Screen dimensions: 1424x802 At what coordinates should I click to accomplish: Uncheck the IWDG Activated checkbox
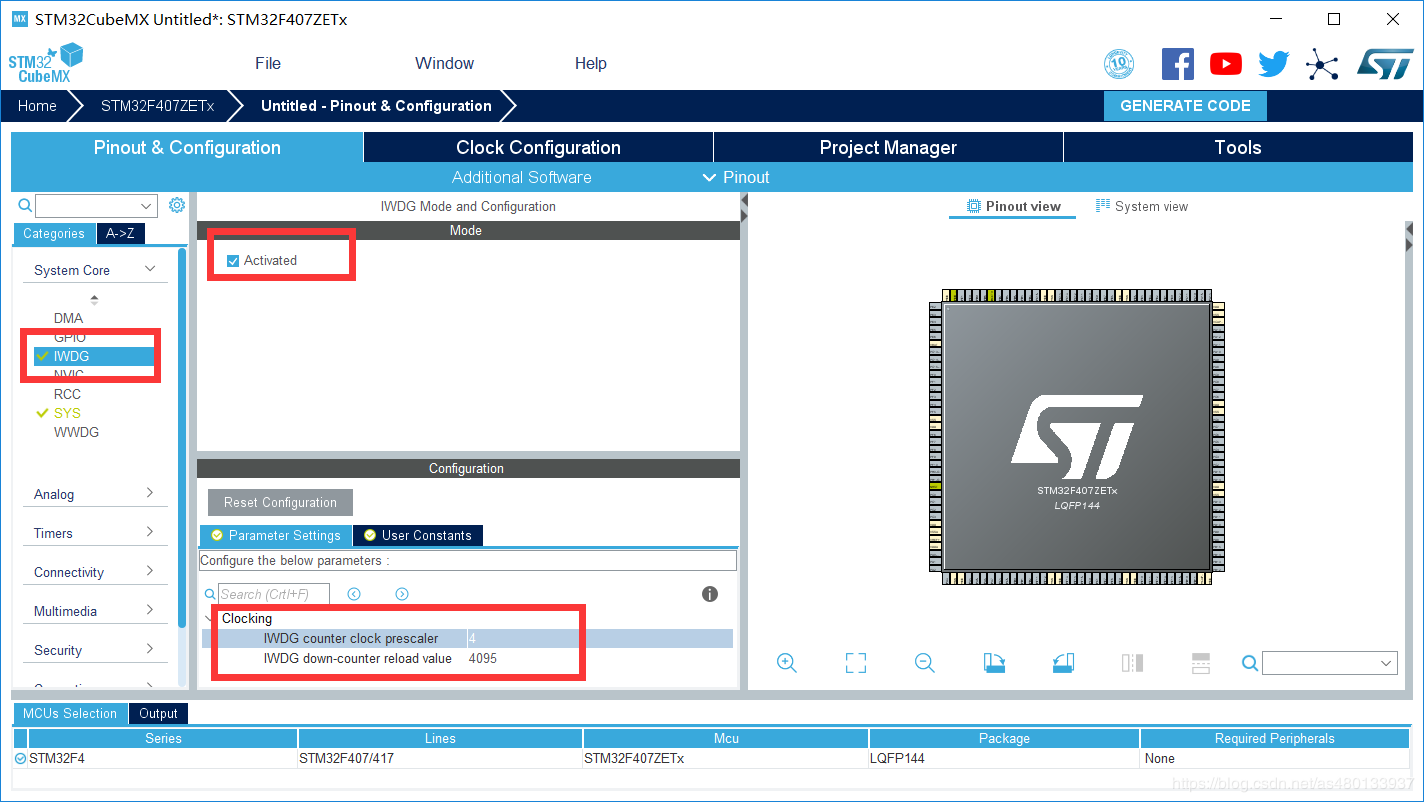click(x=233, y=261)
